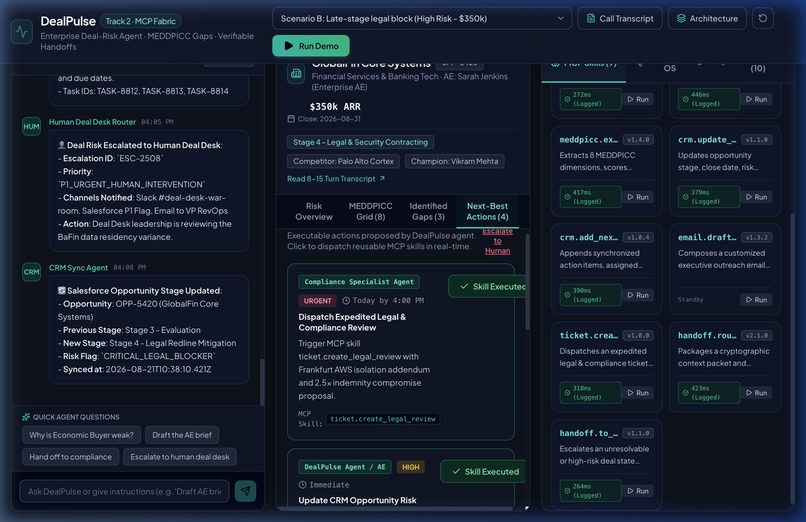806x522 pixels.
Task: Click the company building icon
Action: 296,74
